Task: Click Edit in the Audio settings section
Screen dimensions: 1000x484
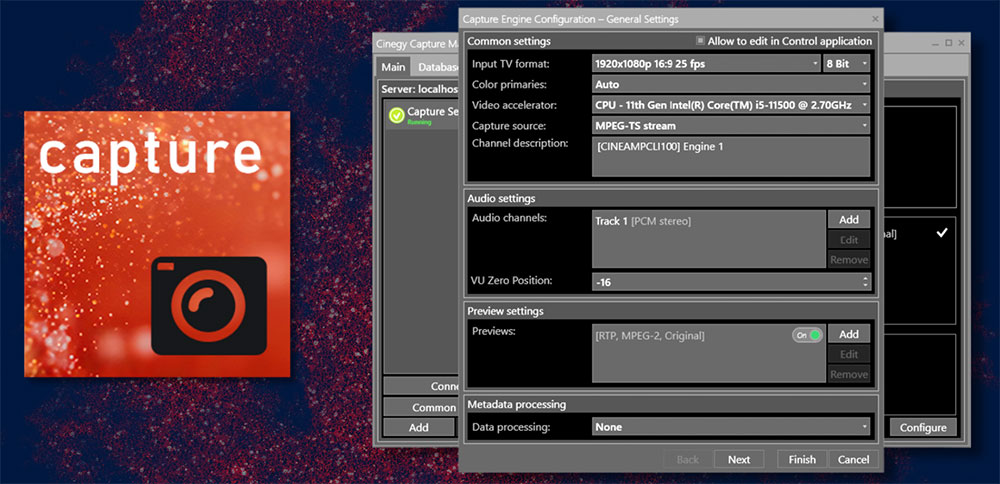Action: coord(849,240)
